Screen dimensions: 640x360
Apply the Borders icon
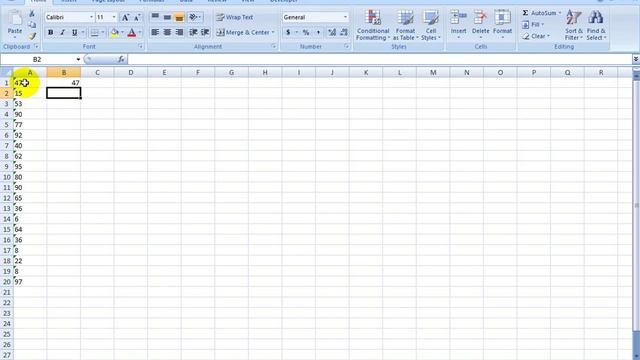[x=94, y=32]
